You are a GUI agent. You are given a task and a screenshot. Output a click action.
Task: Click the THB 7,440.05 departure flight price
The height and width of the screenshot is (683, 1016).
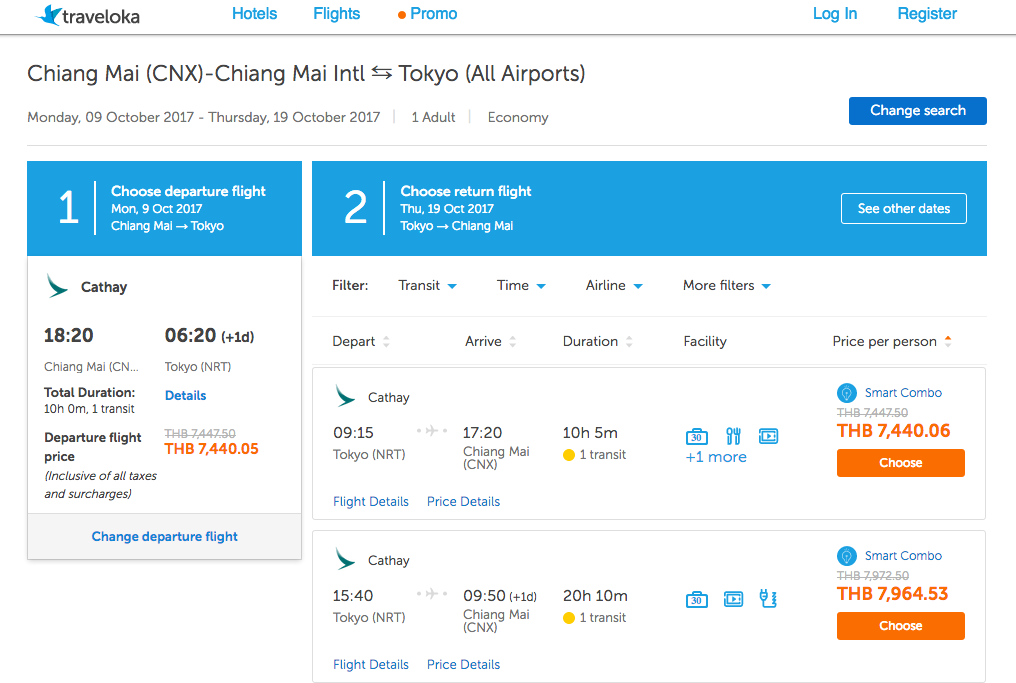tap(211, 449)
